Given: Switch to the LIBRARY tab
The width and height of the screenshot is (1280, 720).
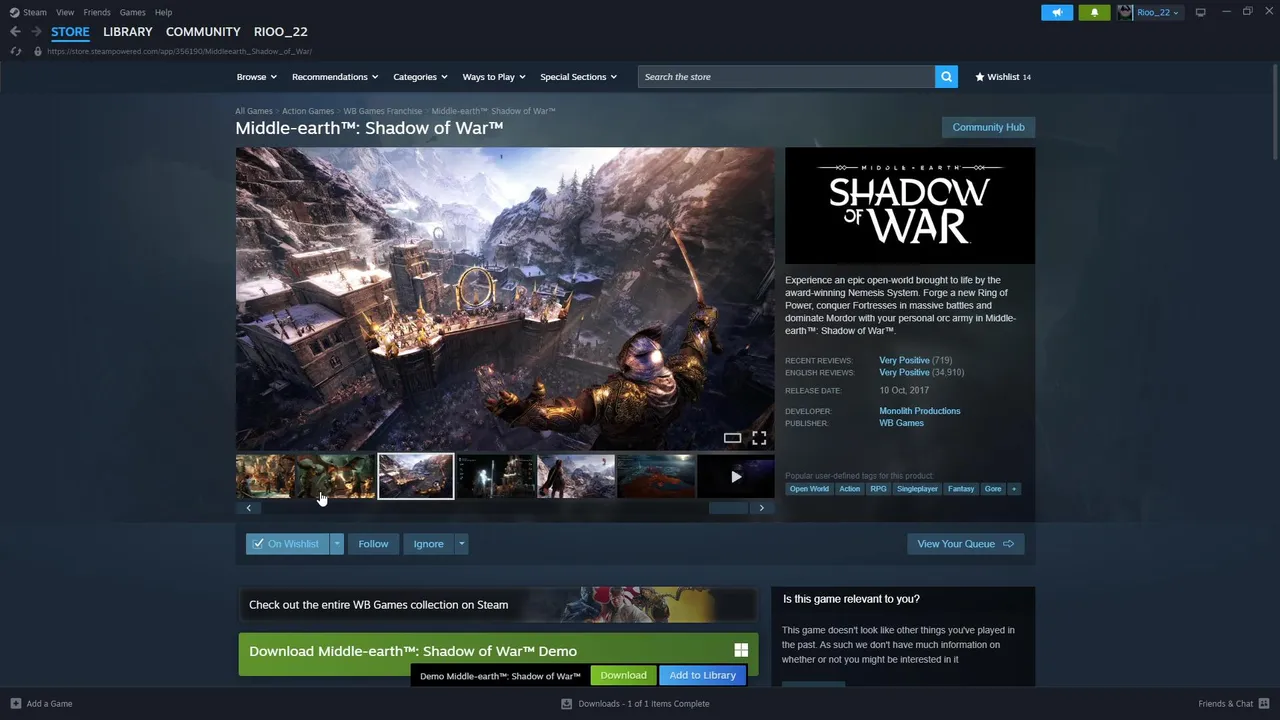Looking at the screenshot, I should click(128, 32).
